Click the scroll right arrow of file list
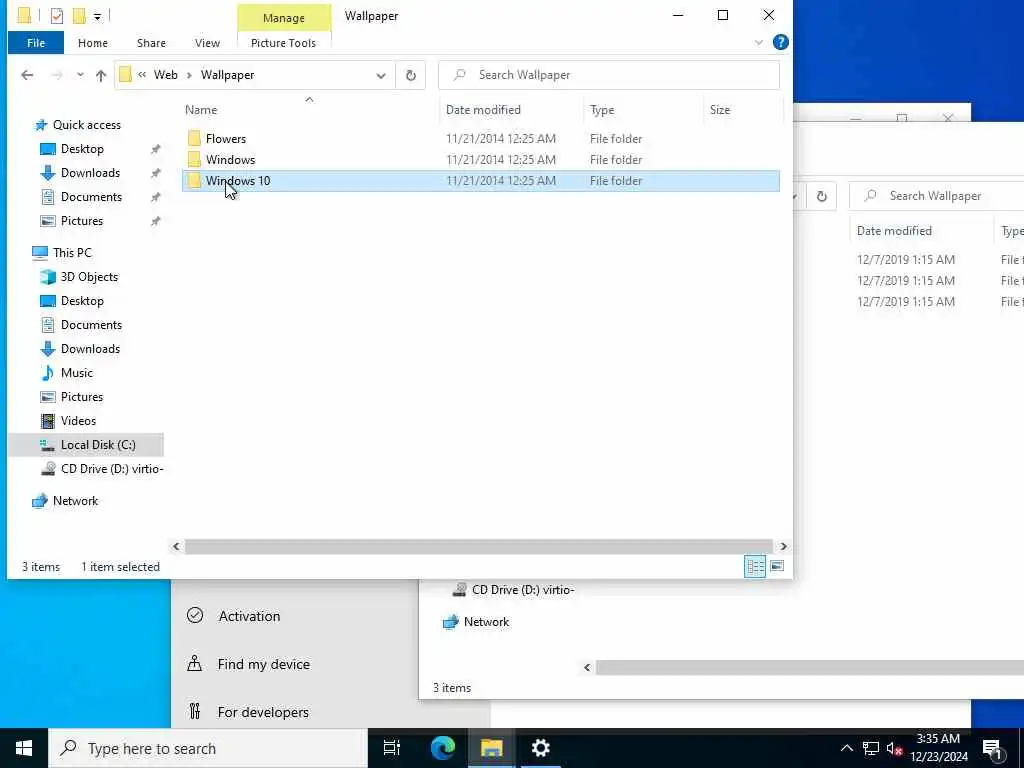1024x768 pixels. [783, 547]
